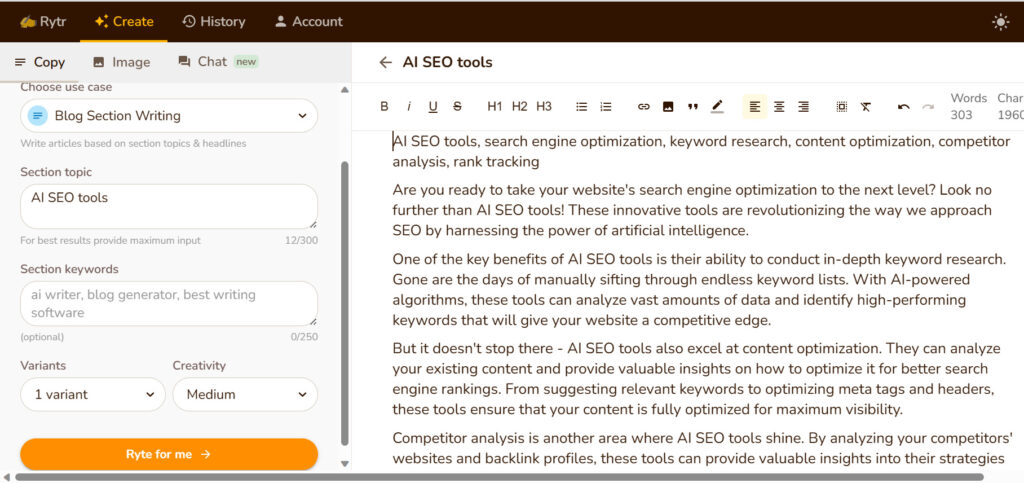1024x483 pixels.
Task: Toggle bold formatting in editor toolbar
Action: [384, 106]
